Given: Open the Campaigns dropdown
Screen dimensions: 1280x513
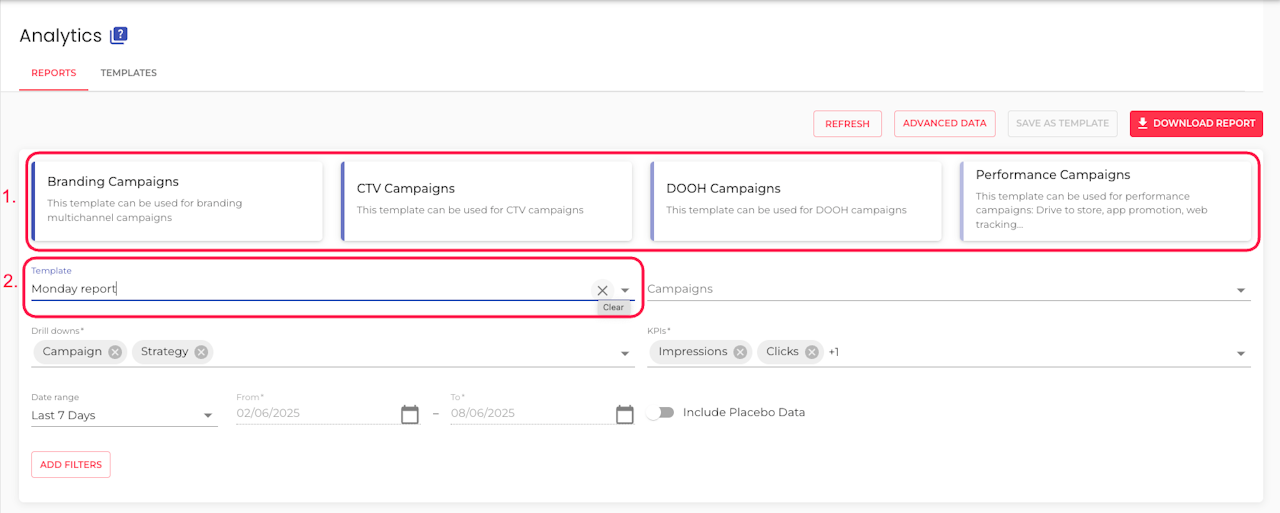Looking at the screenshot, I should (1241, 290).
